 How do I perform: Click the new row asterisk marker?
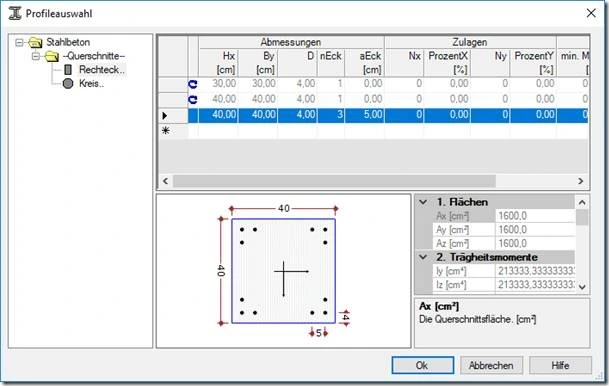(166, 131)
